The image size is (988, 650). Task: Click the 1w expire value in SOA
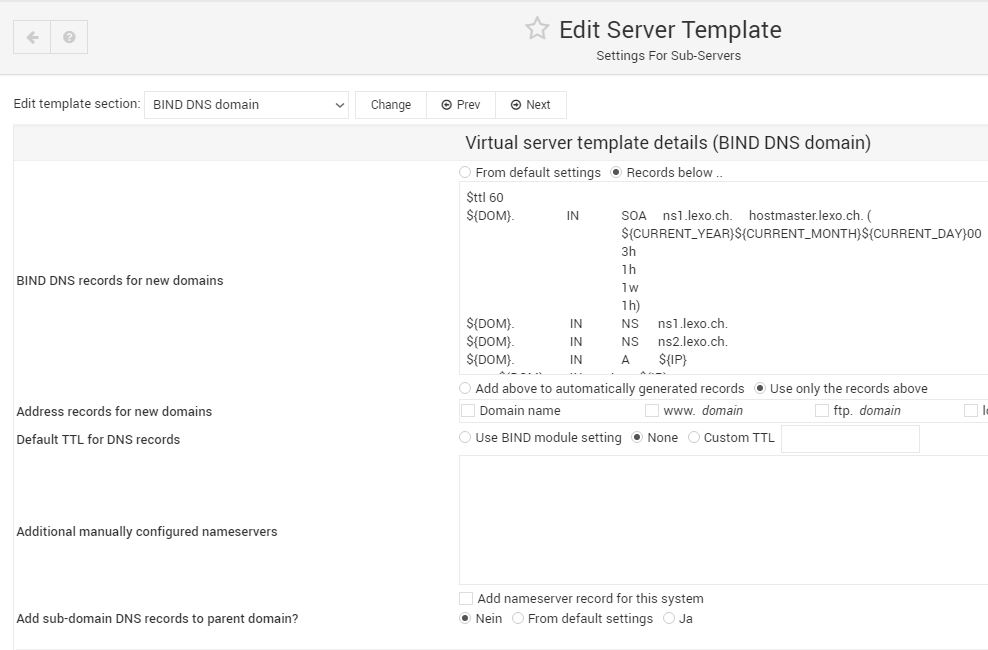[629, 288]
